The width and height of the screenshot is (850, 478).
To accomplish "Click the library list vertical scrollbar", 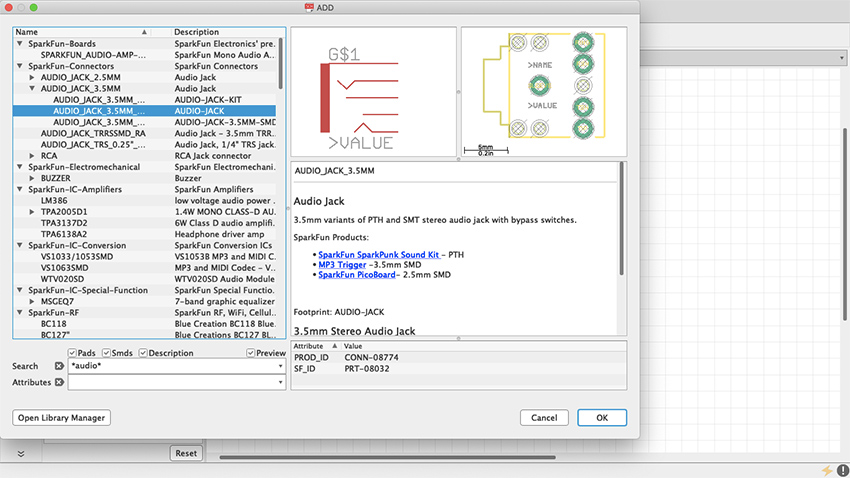I will click(x=280, y=63).
